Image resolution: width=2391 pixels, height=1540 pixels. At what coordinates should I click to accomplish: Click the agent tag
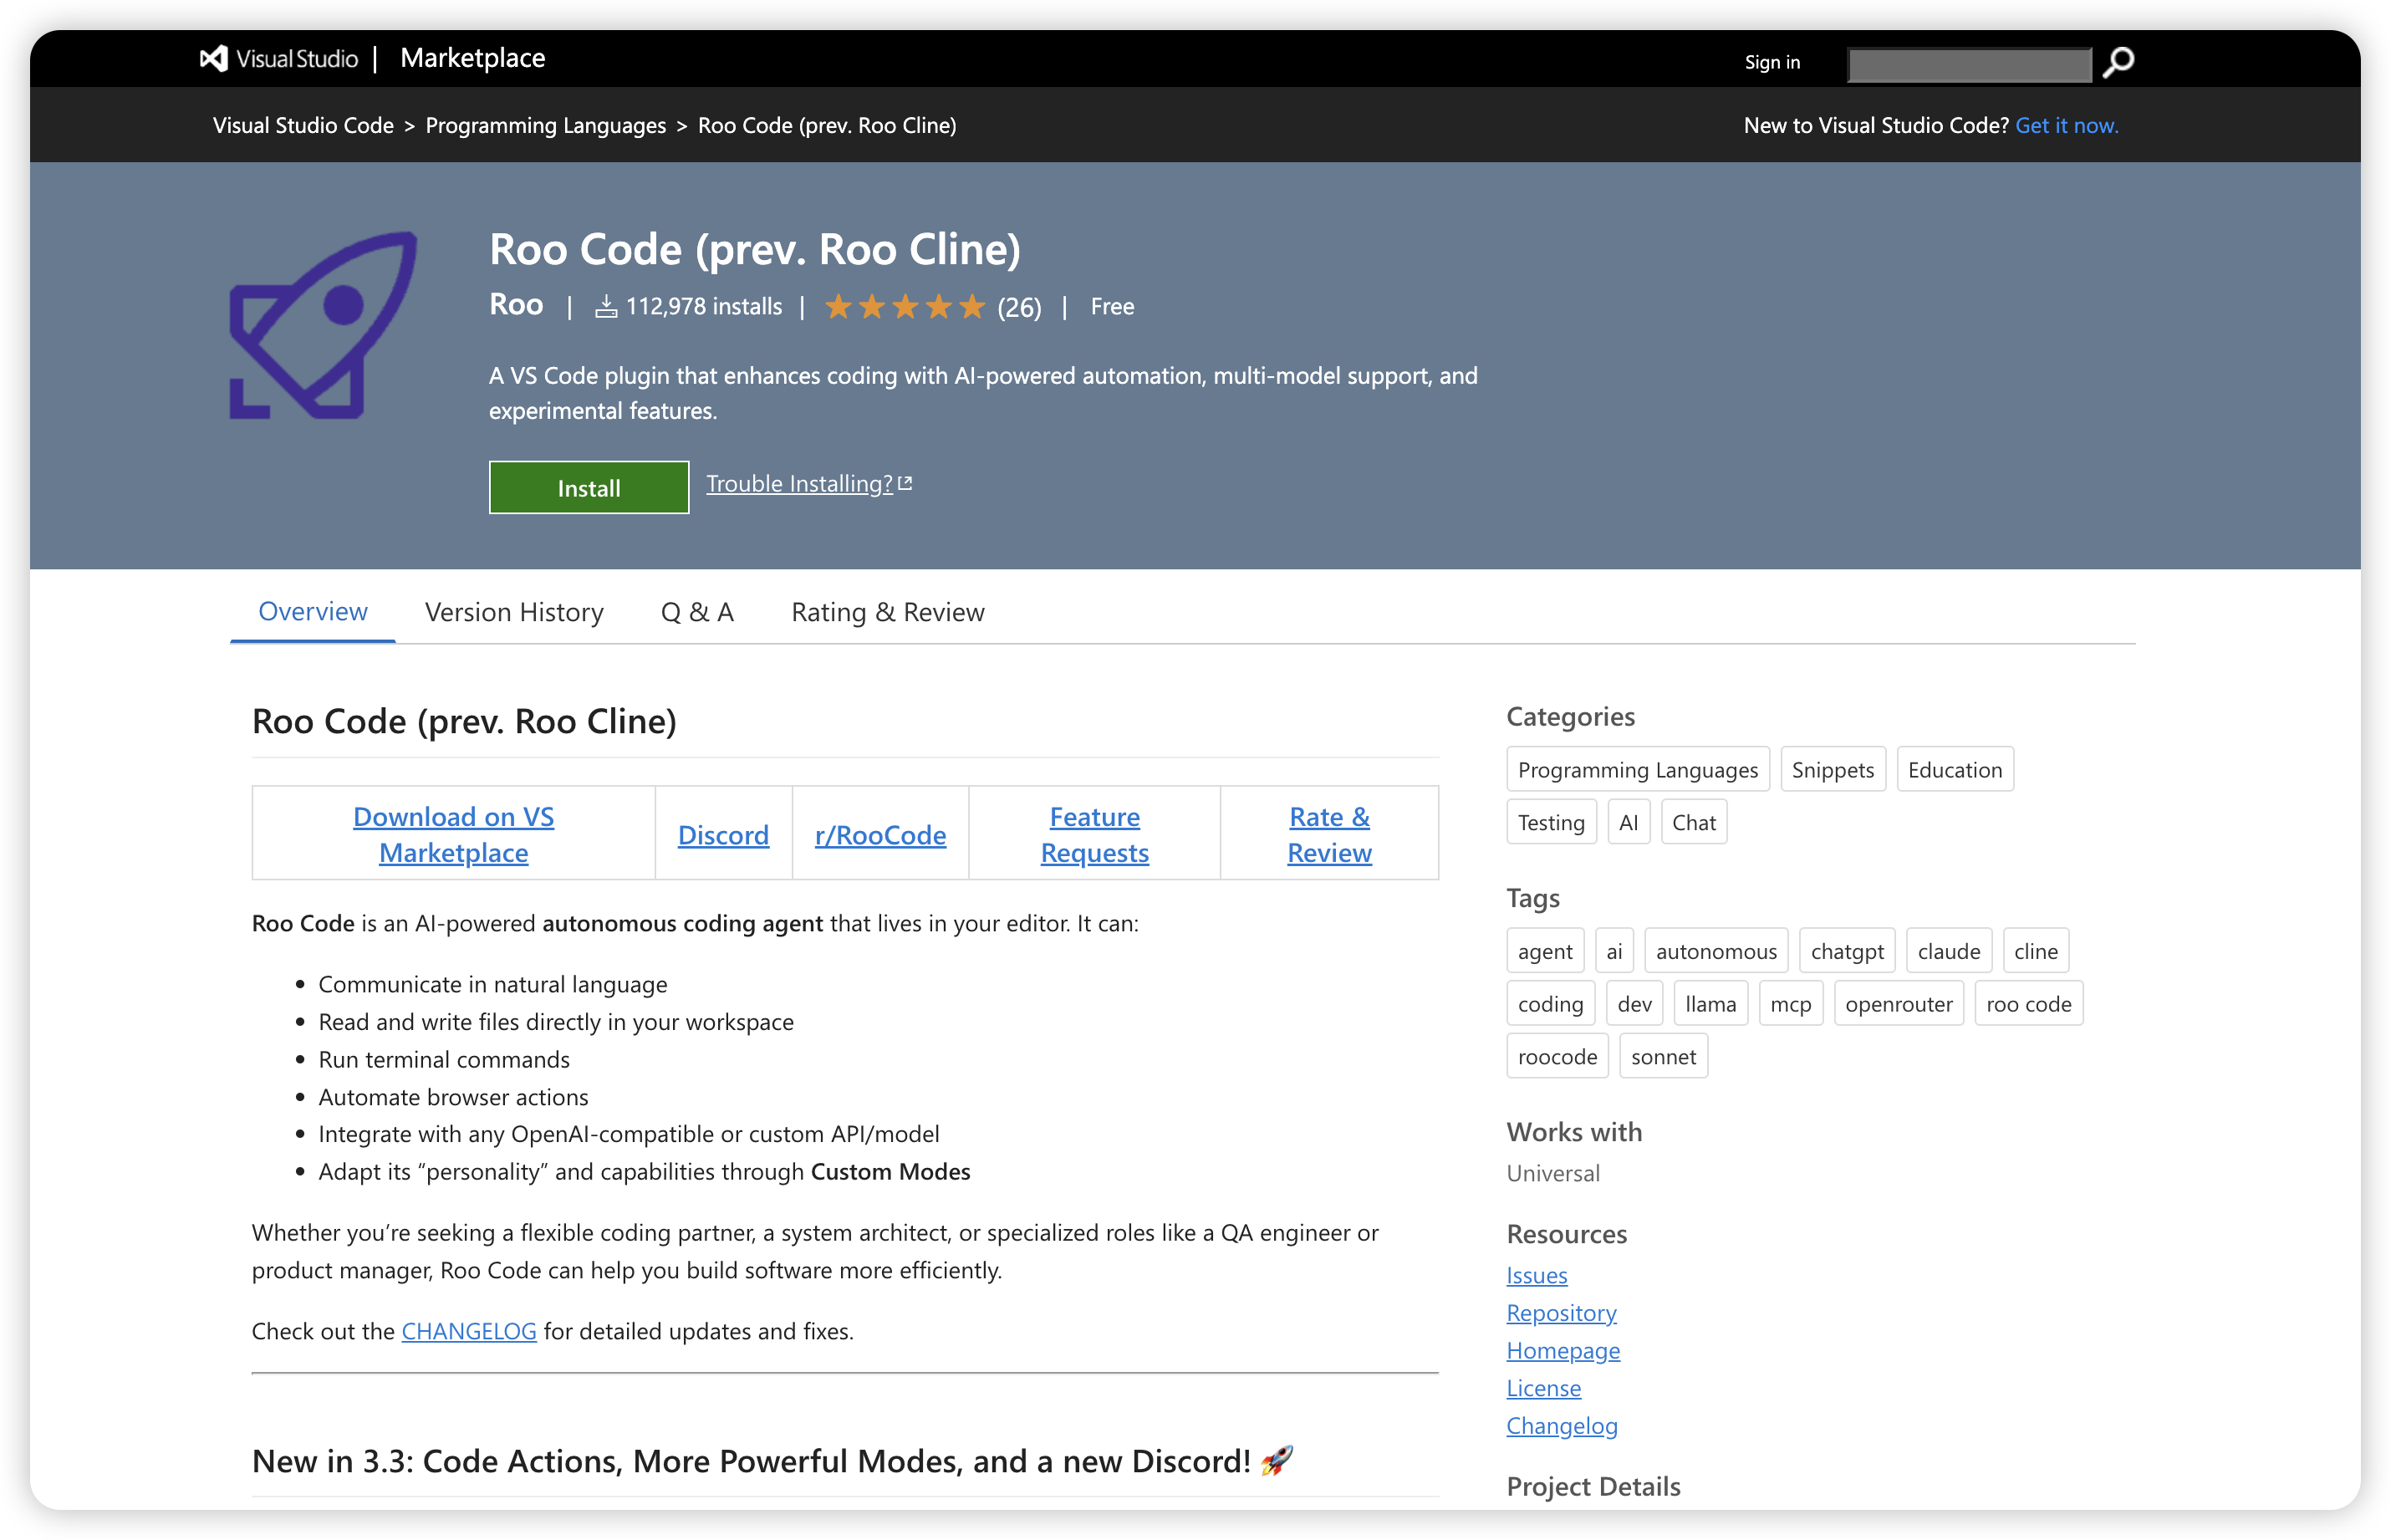[x=1545, y=951]
